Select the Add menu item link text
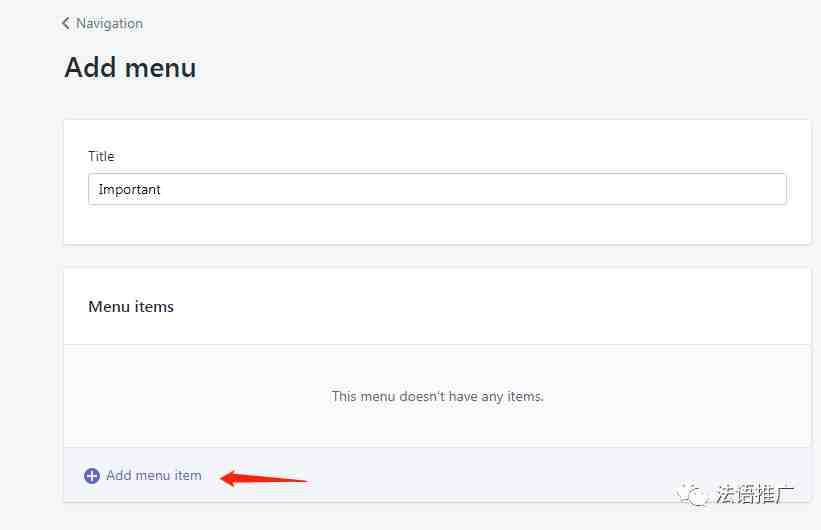 154,476
